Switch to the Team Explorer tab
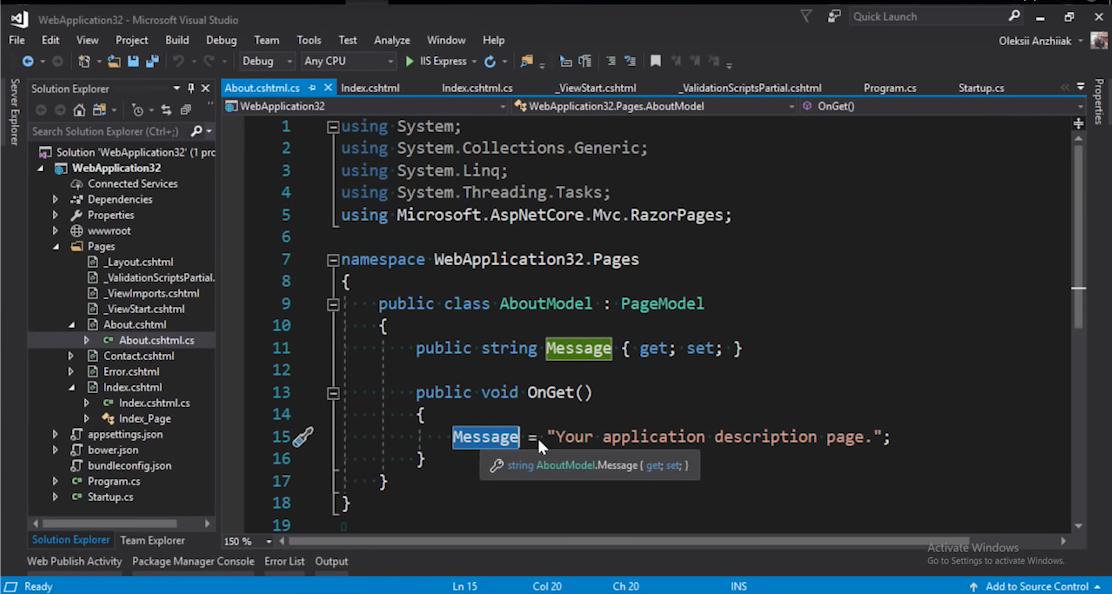The height and width of the screenshot is (594, 1112). click(x=152, y=541)
